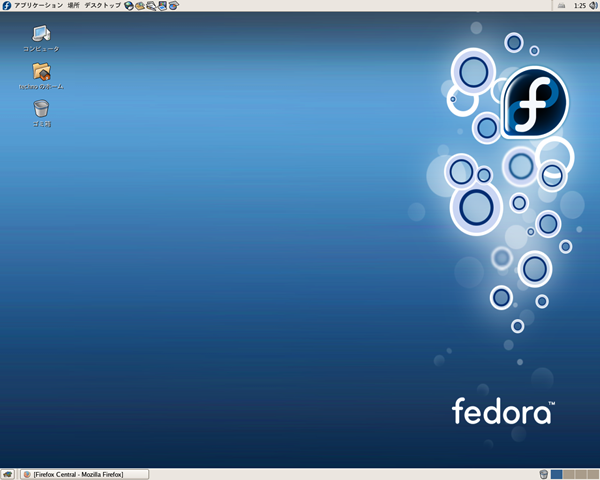The width and height of the screenshot is (600, 480).
Task: Click the clock showing 1:25
Action: [578, 6]
